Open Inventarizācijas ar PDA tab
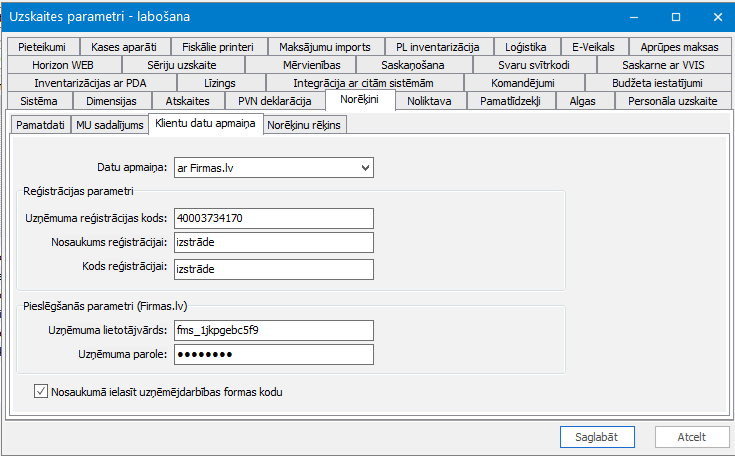 tap(90, 83)
